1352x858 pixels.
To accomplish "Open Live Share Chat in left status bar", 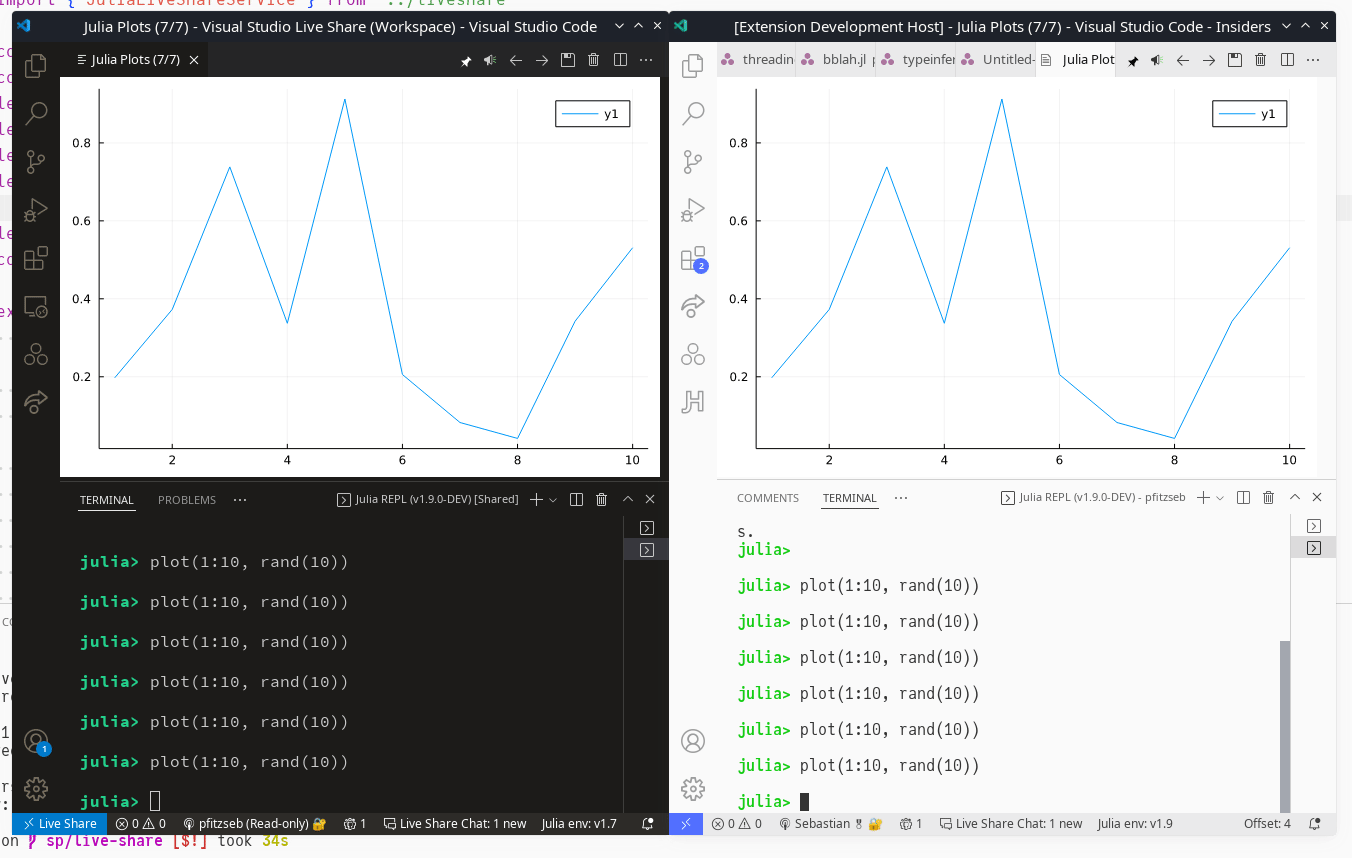I will (455, 824).
